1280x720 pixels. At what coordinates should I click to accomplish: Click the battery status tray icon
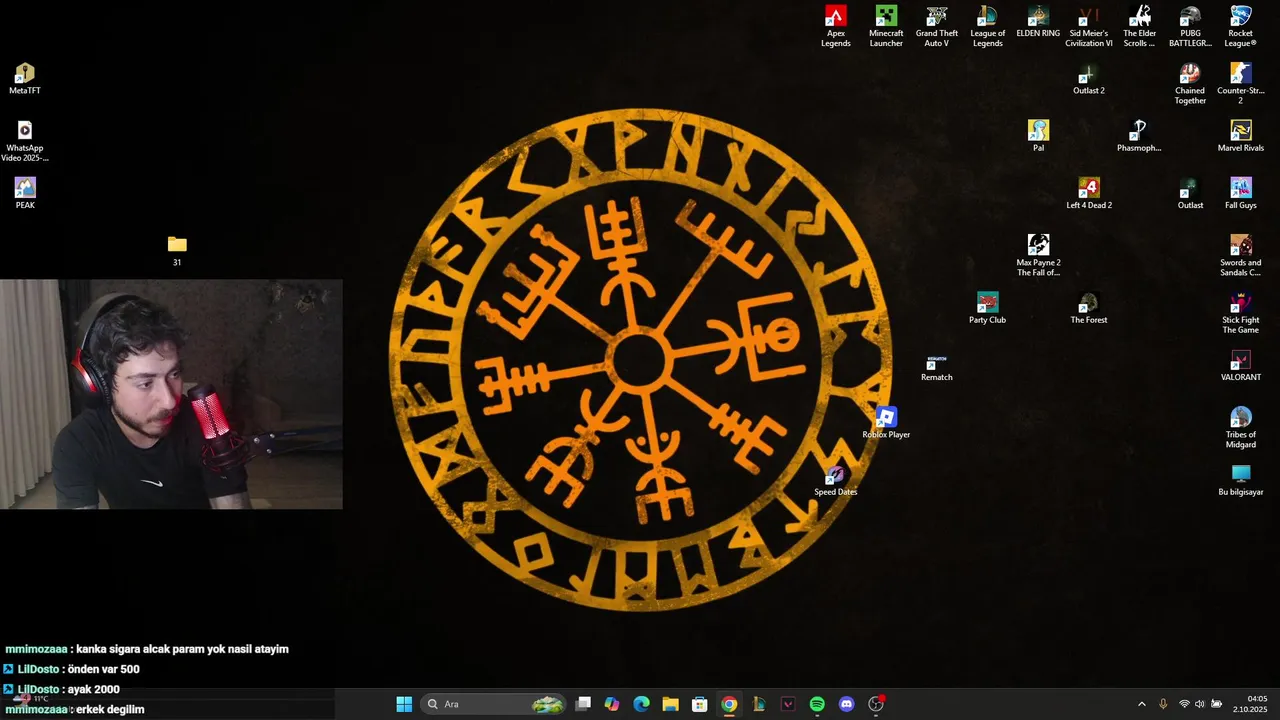click(1217, 704)
